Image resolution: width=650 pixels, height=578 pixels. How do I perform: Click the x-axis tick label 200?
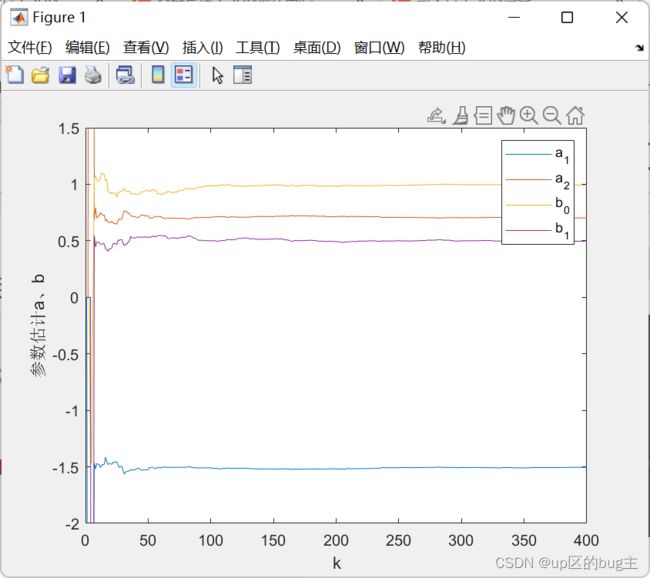(x=336, y=540)
